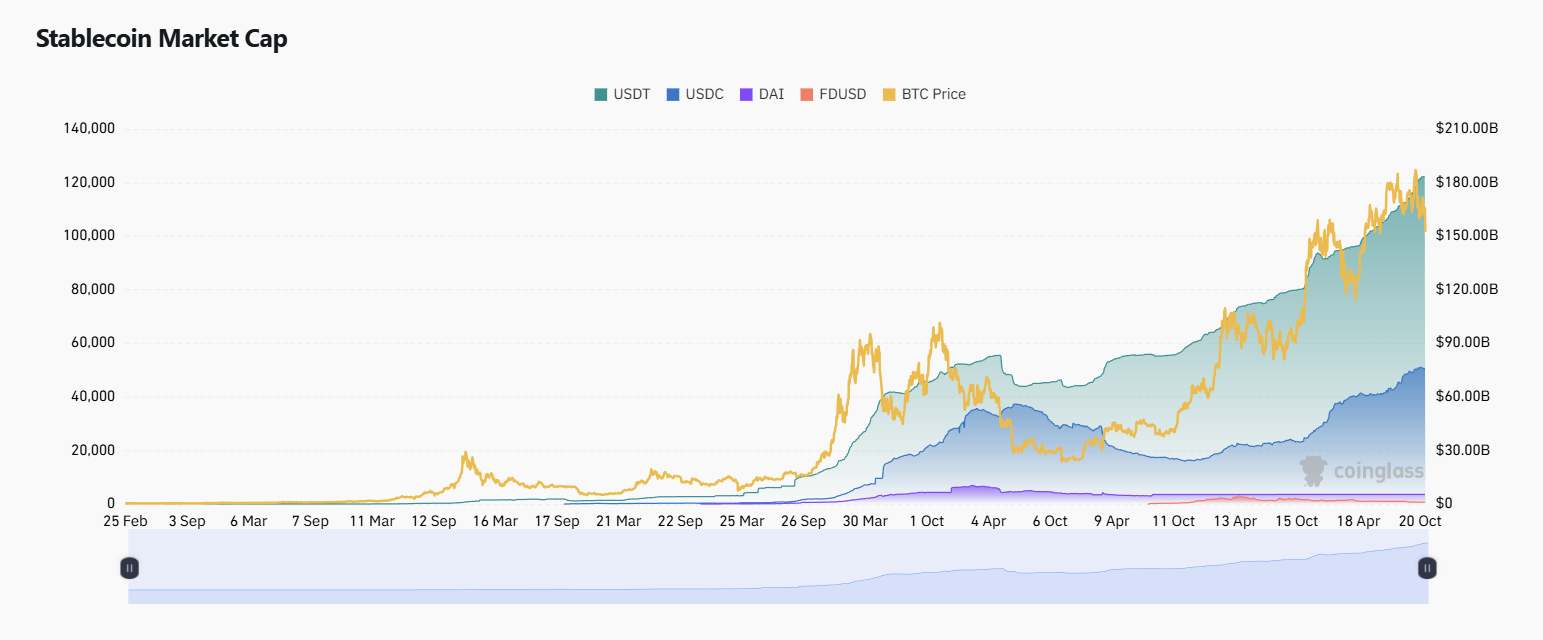This screenshot has height=640, width=1543.
Task: Click the 17 Sep date label
Action: pyautogui.click(x=557, y=521)
